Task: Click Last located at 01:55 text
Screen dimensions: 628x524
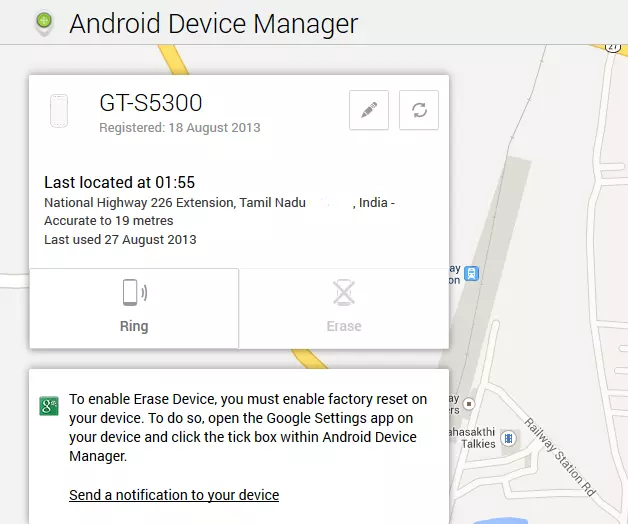Action: (119, 182)
